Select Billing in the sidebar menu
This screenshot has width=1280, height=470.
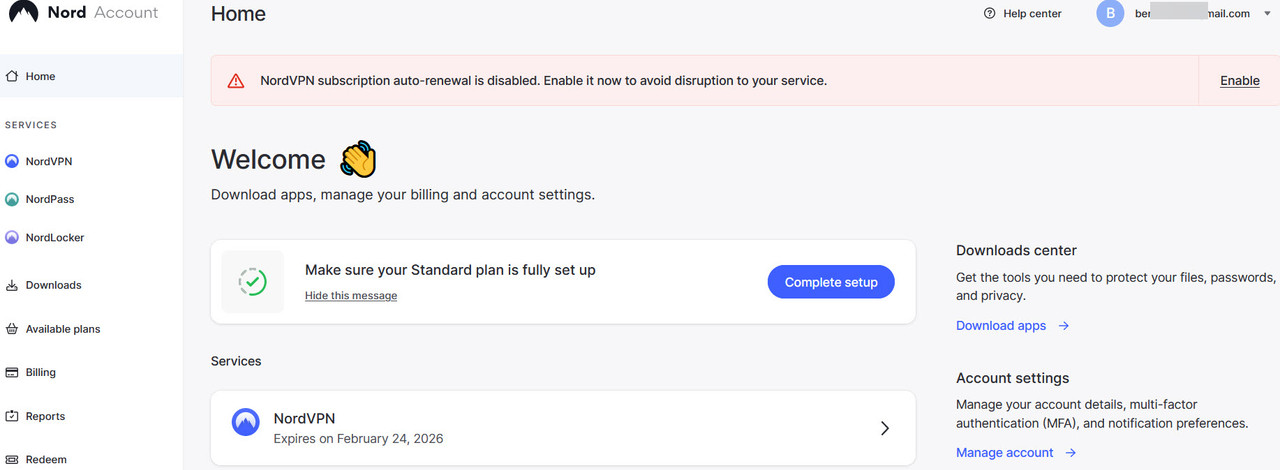pos(41,373)
